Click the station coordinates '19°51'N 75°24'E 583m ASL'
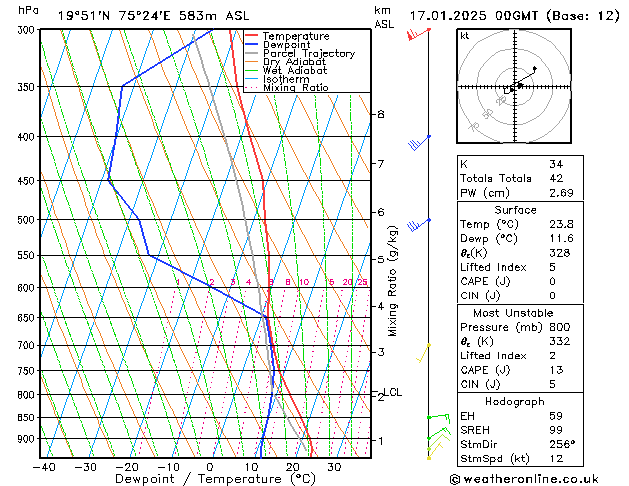The image size is (629, 486). point(153,16)
